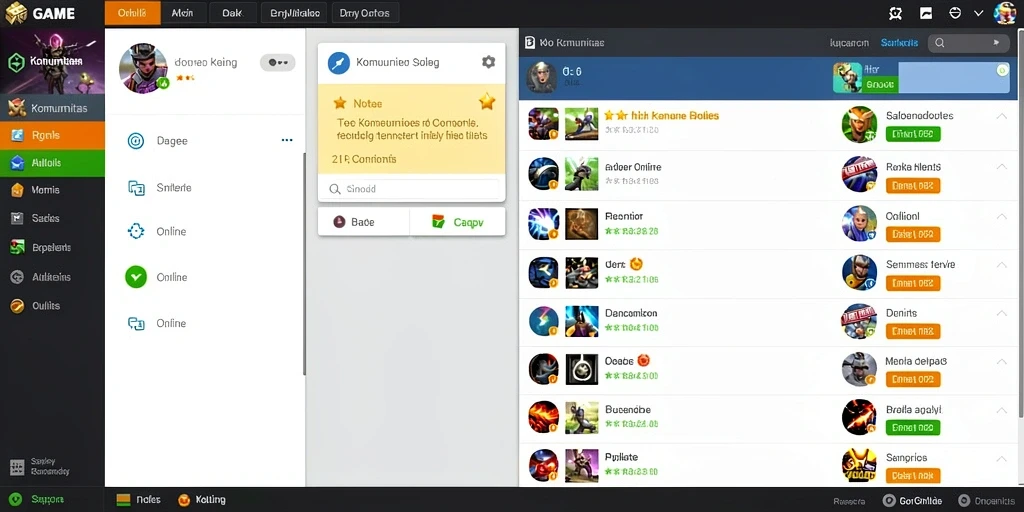Toggle the green checkmark Online status

point(136,278)
